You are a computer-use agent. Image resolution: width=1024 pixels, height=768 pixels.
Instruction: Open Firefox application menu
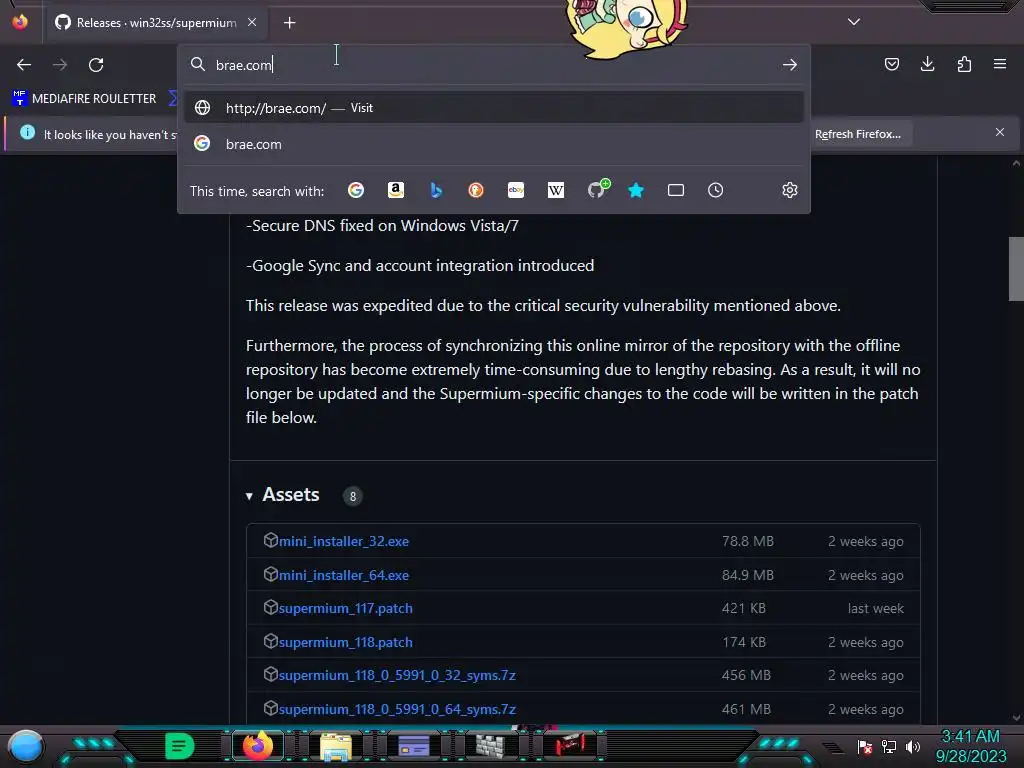1000,64
